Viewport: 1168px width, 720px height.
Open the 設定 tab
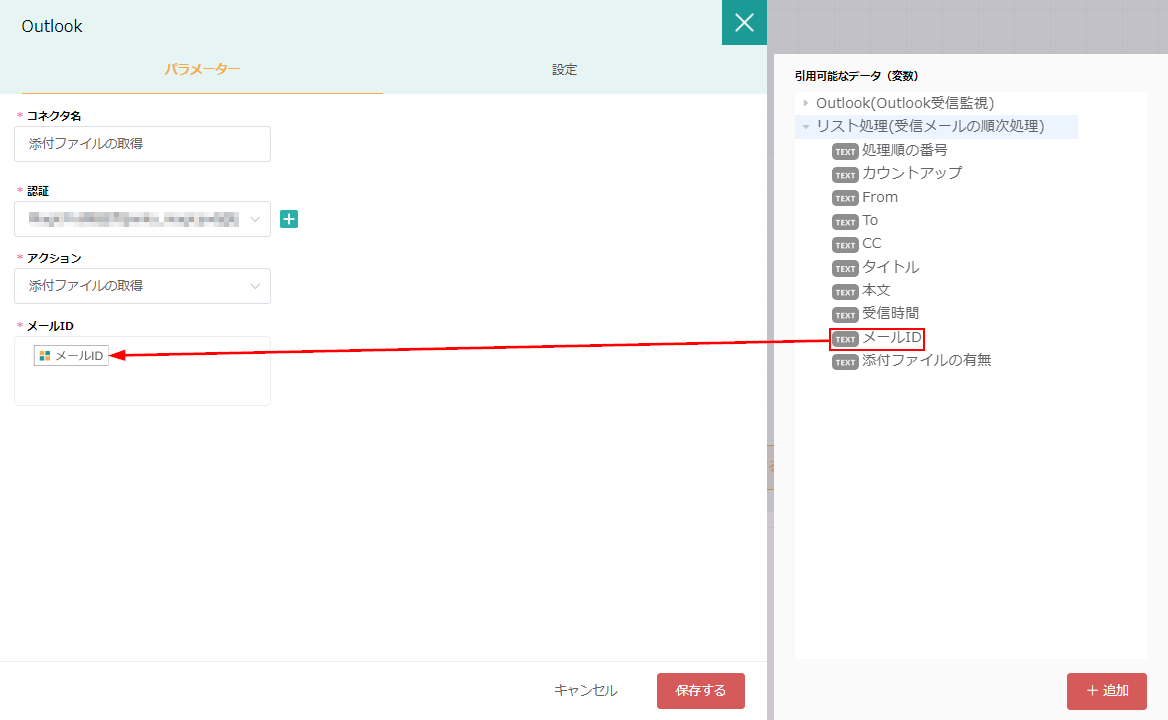click(x=564, y=69)
